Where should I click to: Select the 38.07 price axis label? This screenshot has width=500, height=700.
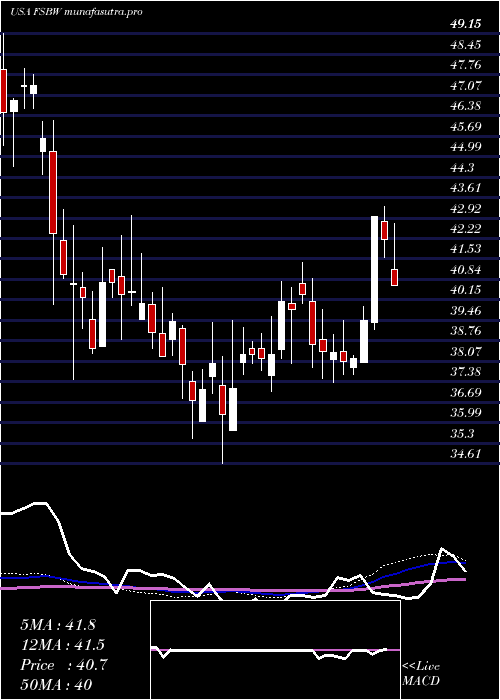coord(466,351)
